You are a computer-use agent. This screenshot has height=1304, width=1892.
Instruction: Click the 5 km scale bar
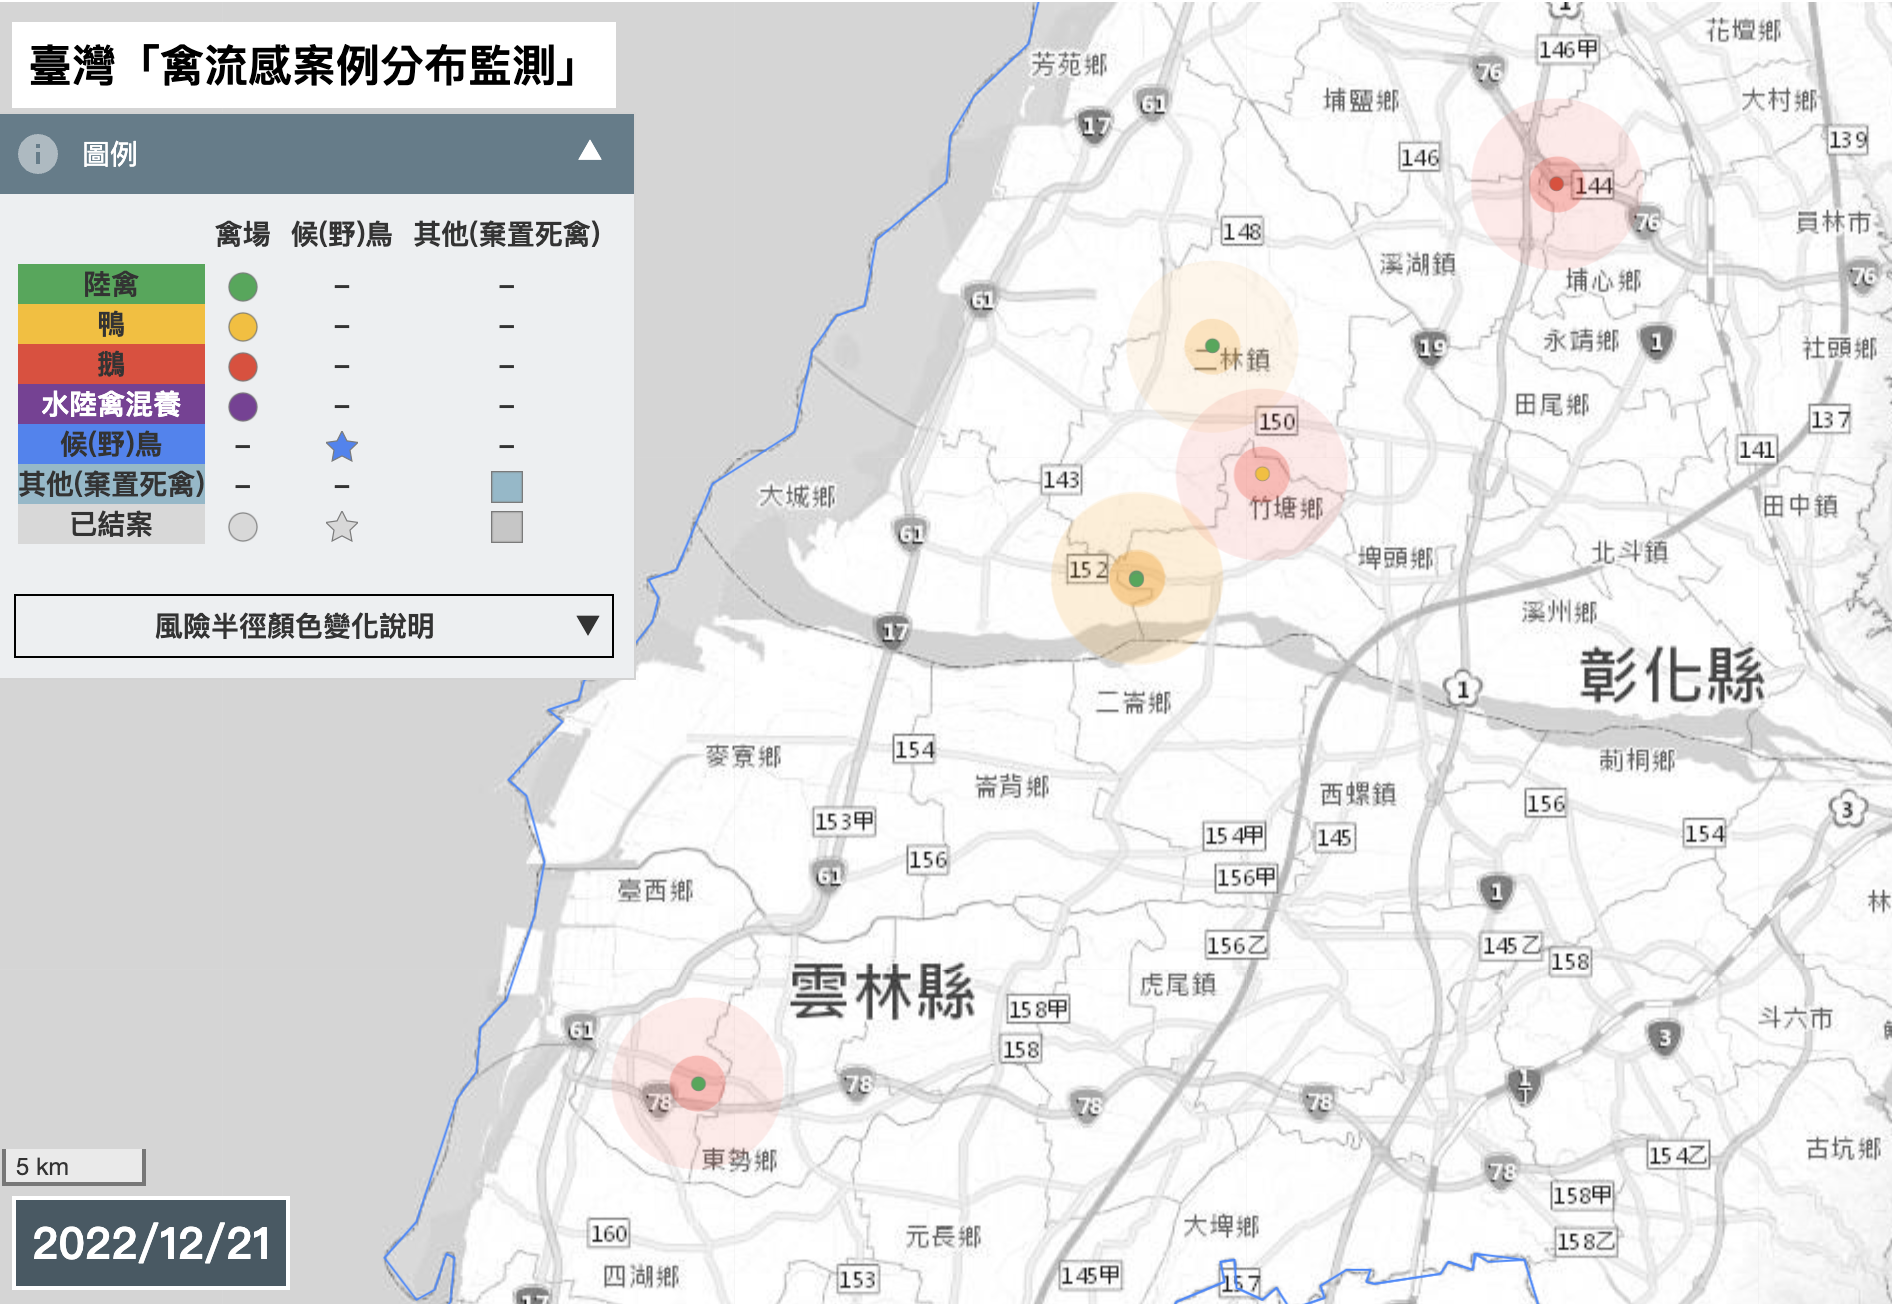point(74,1166)
